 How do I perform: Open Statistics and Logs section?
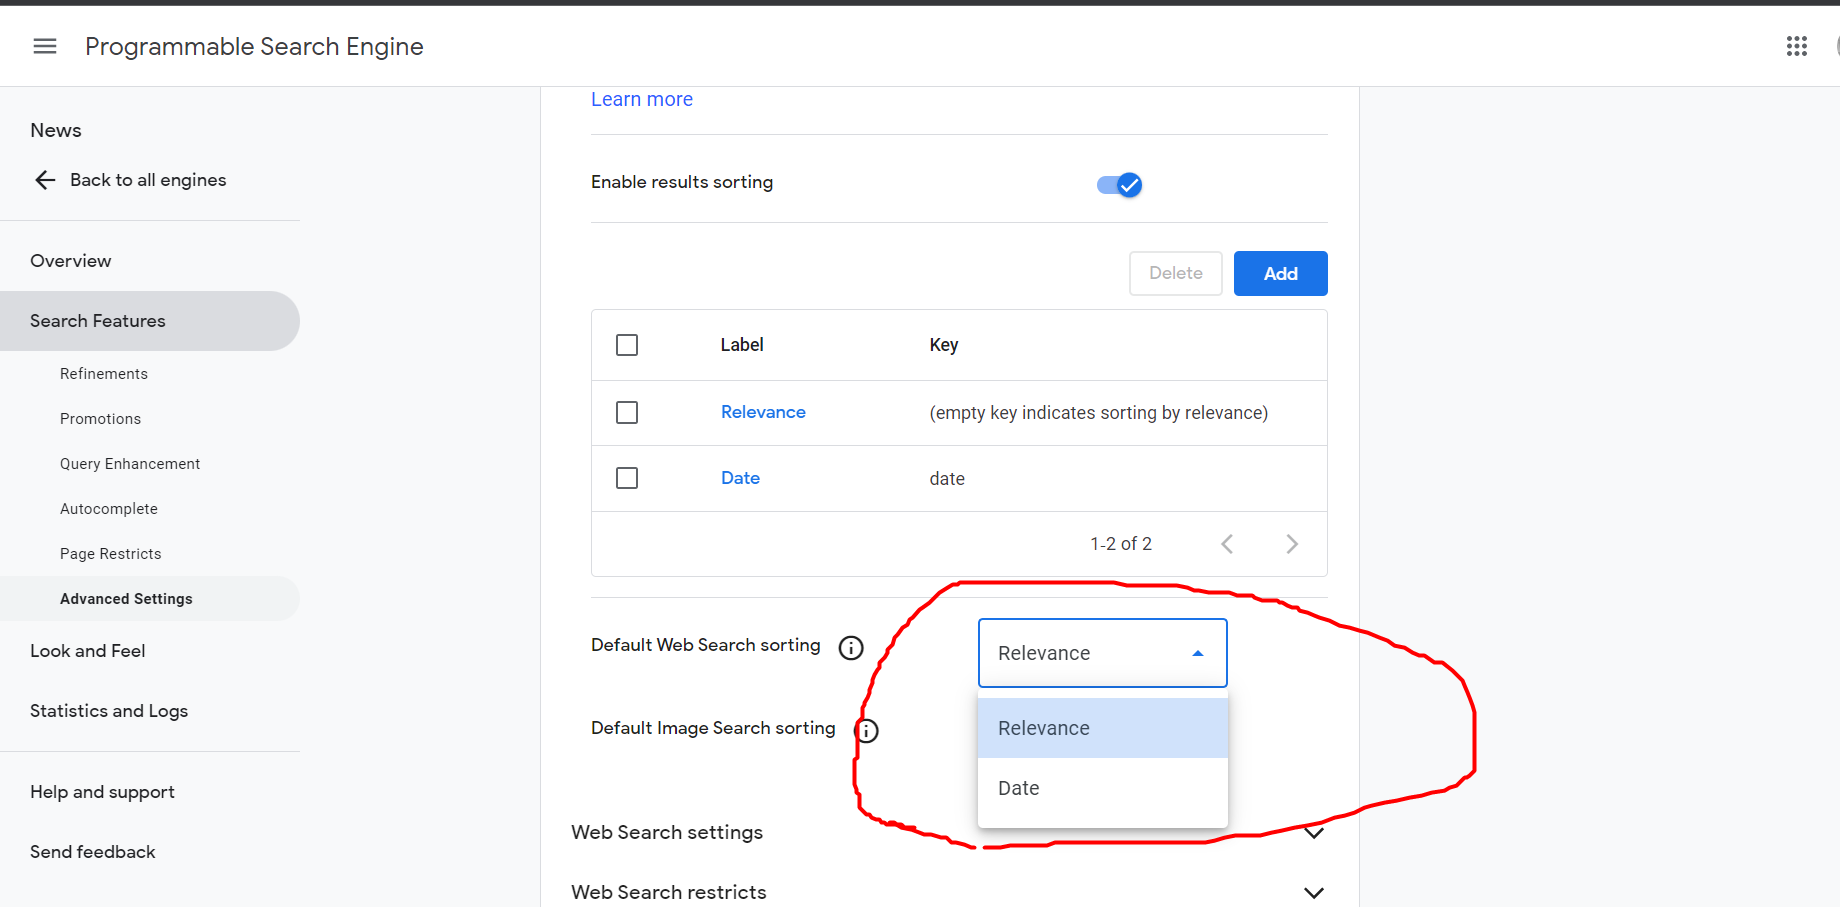click(109, 711)
